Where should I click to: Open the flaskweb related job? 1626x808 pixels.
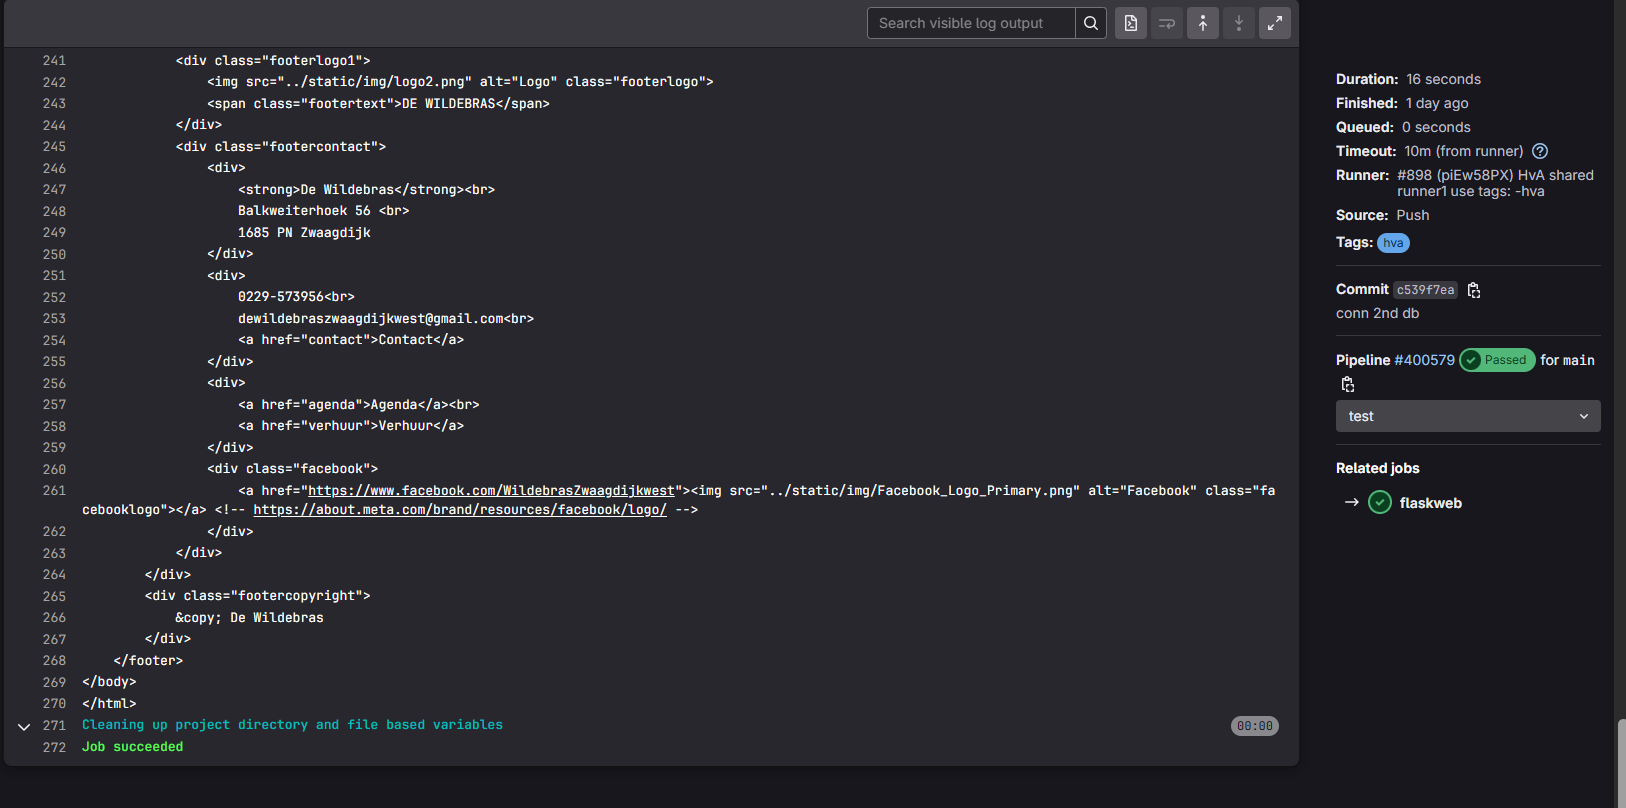click(x=1430, y=503)
